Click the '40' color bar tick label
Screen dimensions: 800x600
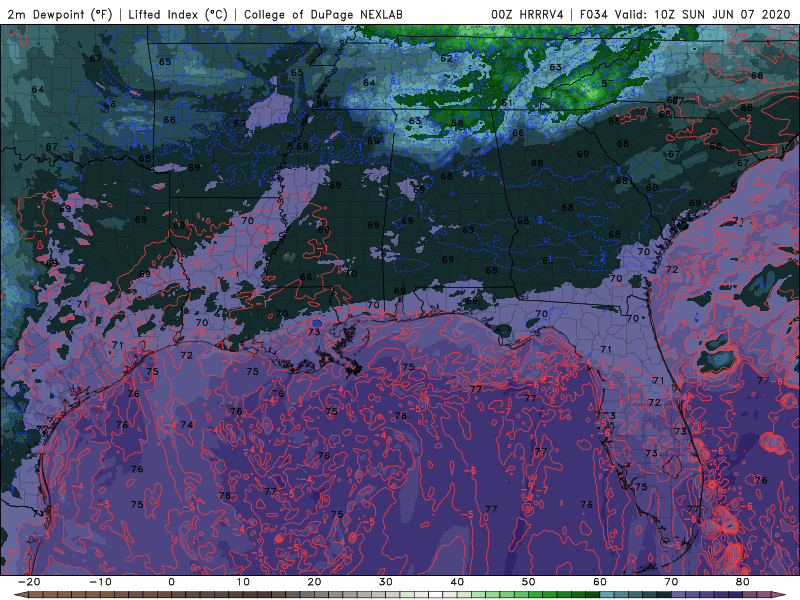[x=457, y=582]
